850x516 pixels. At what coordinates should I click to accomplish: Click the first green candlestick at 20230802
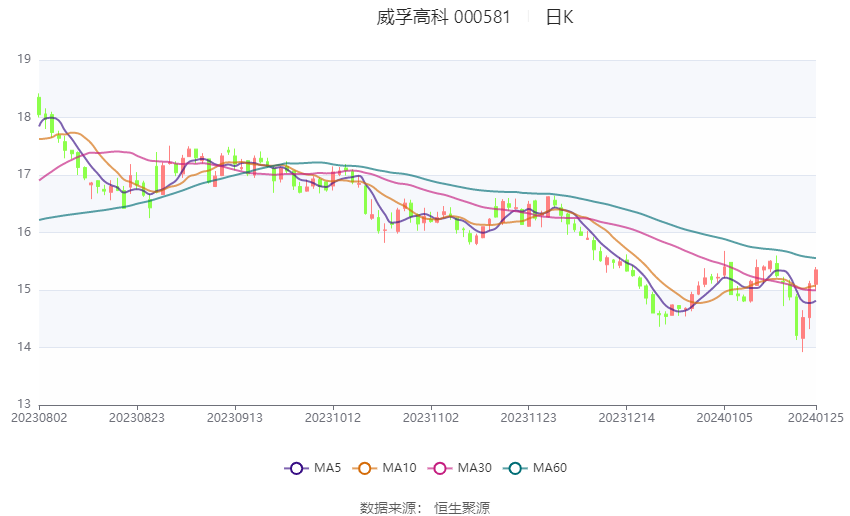point(39,105)
